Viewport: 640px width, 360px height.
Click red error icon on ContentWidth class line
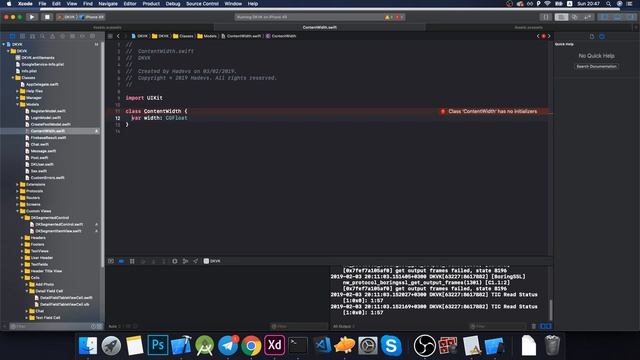point(443,111)
